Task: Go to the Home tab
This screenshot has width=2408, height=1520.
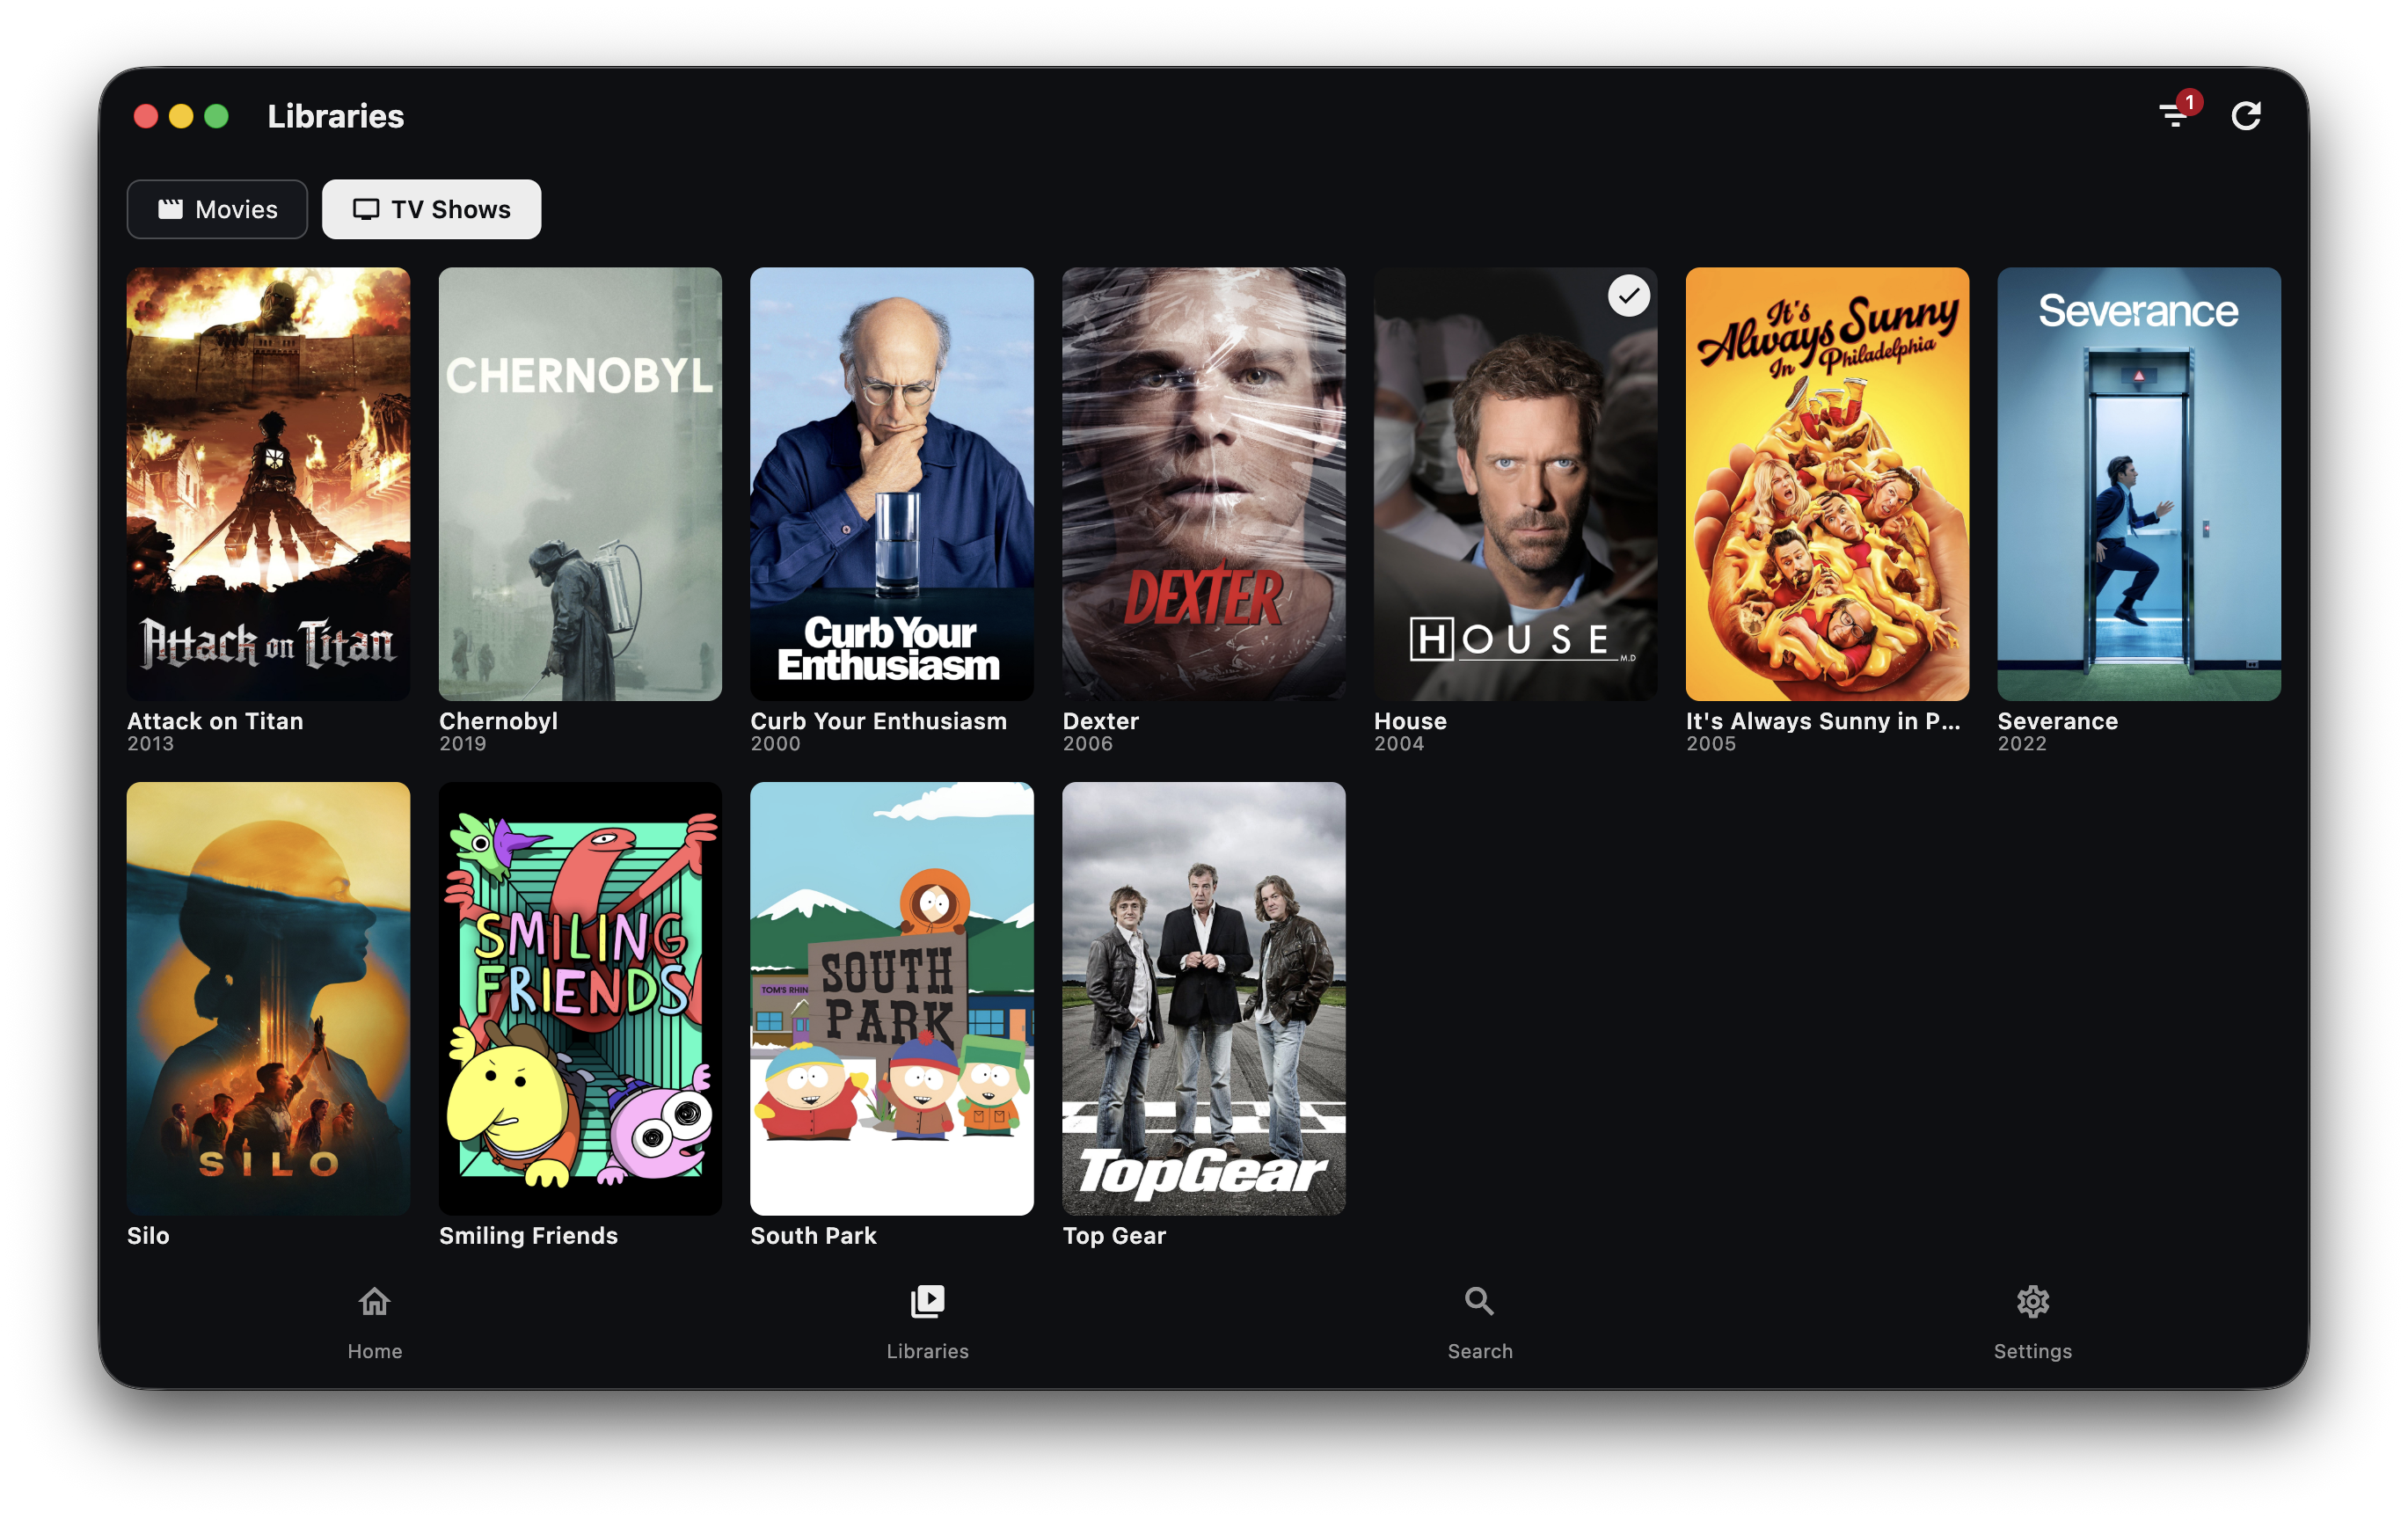Action: point(375,1323)
